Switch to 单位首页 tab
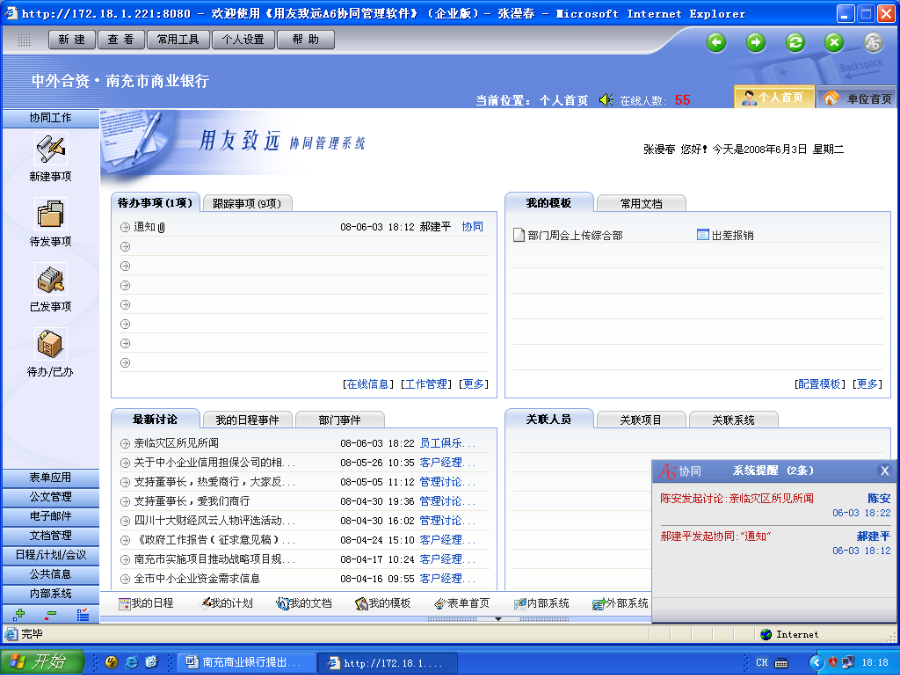 pyautogui.click(x=858, y=98)
